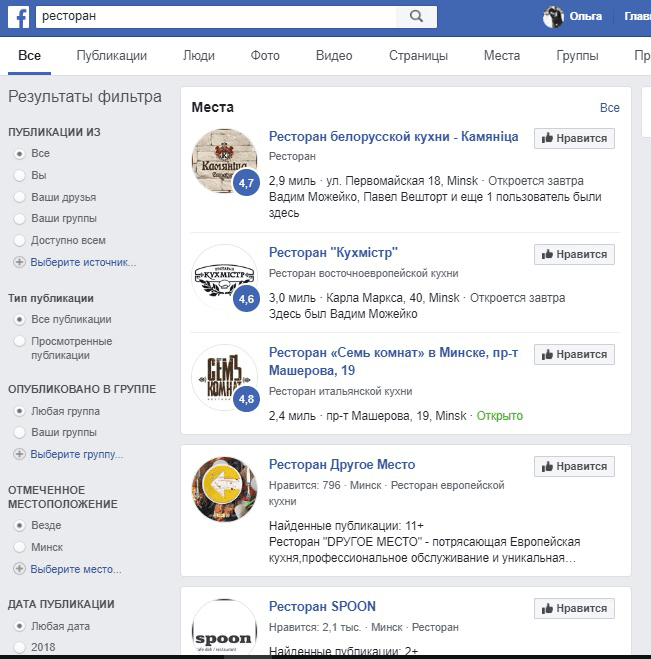651x659 pixels.
Task: Open the Выберите группу selector
Action: tap(77, 454)
